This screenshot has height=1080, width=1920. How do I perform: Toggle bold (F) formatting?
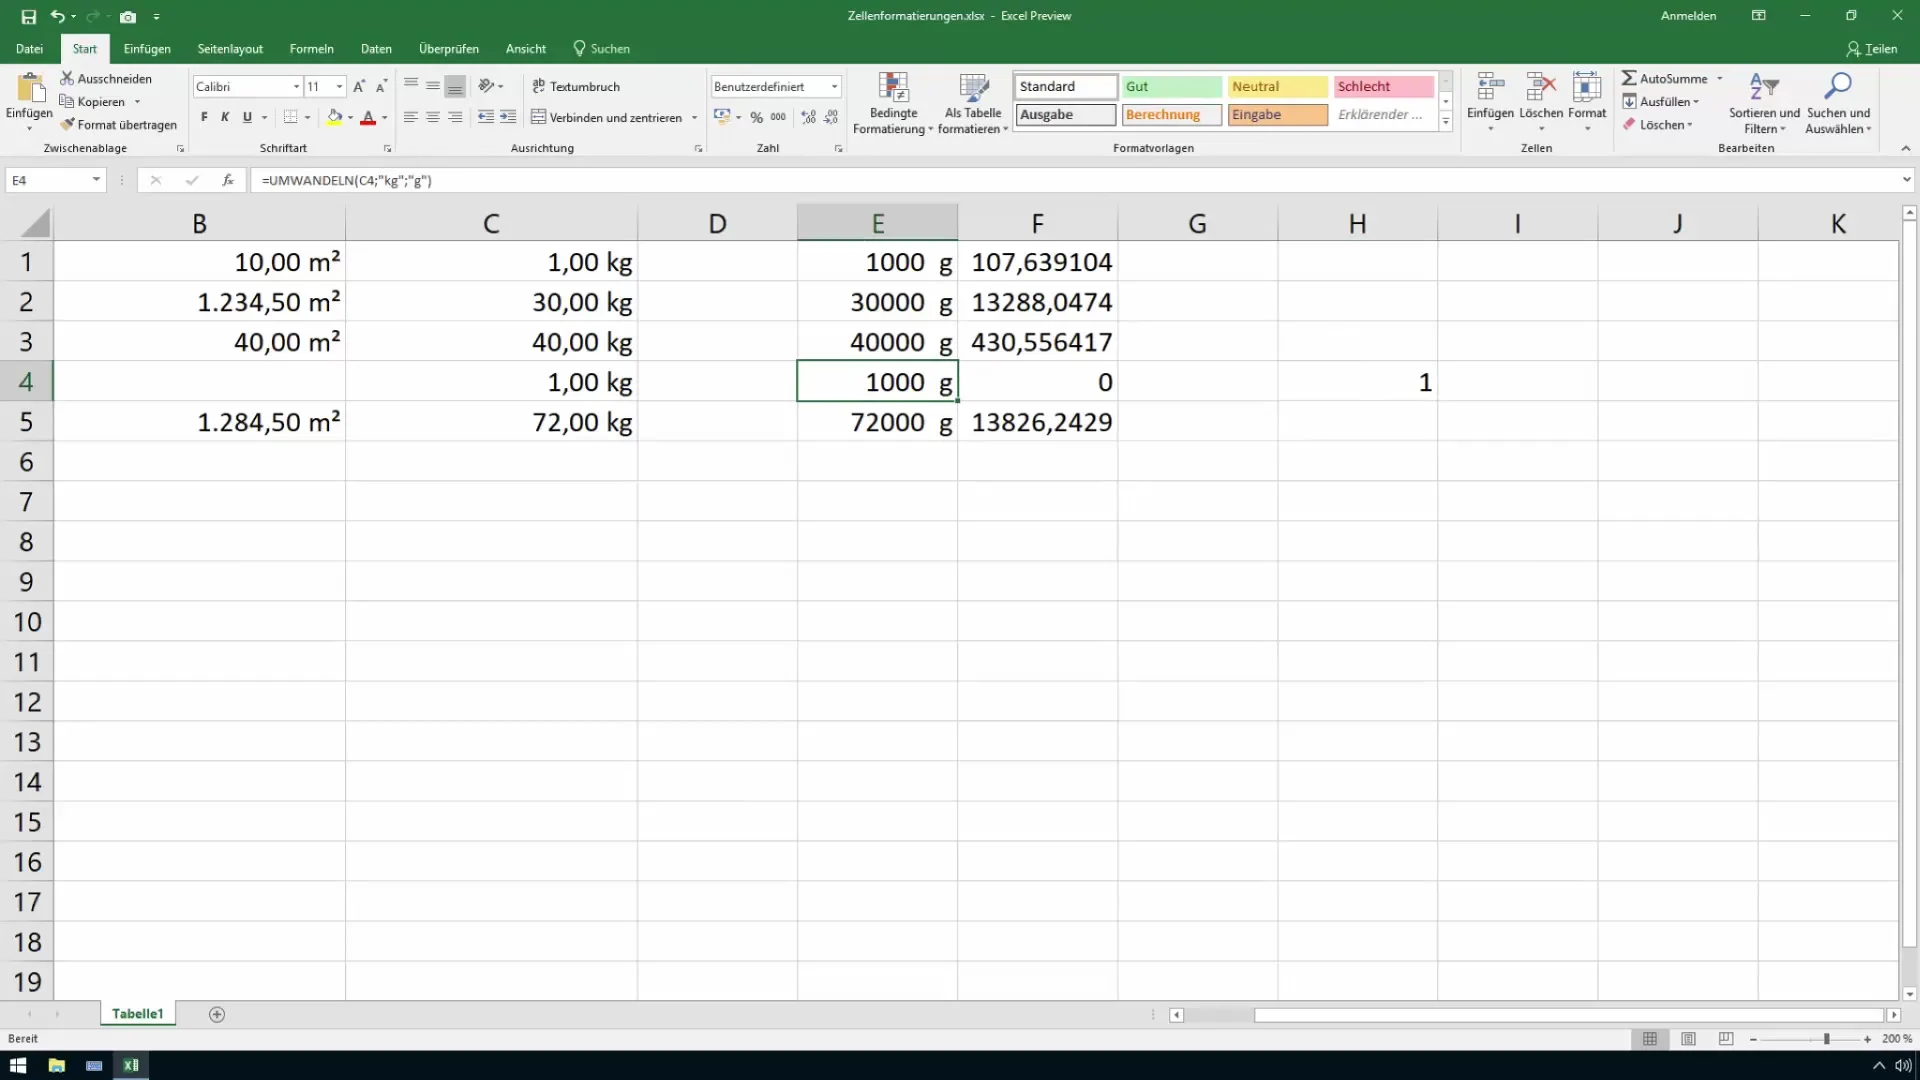pos(204,117)
